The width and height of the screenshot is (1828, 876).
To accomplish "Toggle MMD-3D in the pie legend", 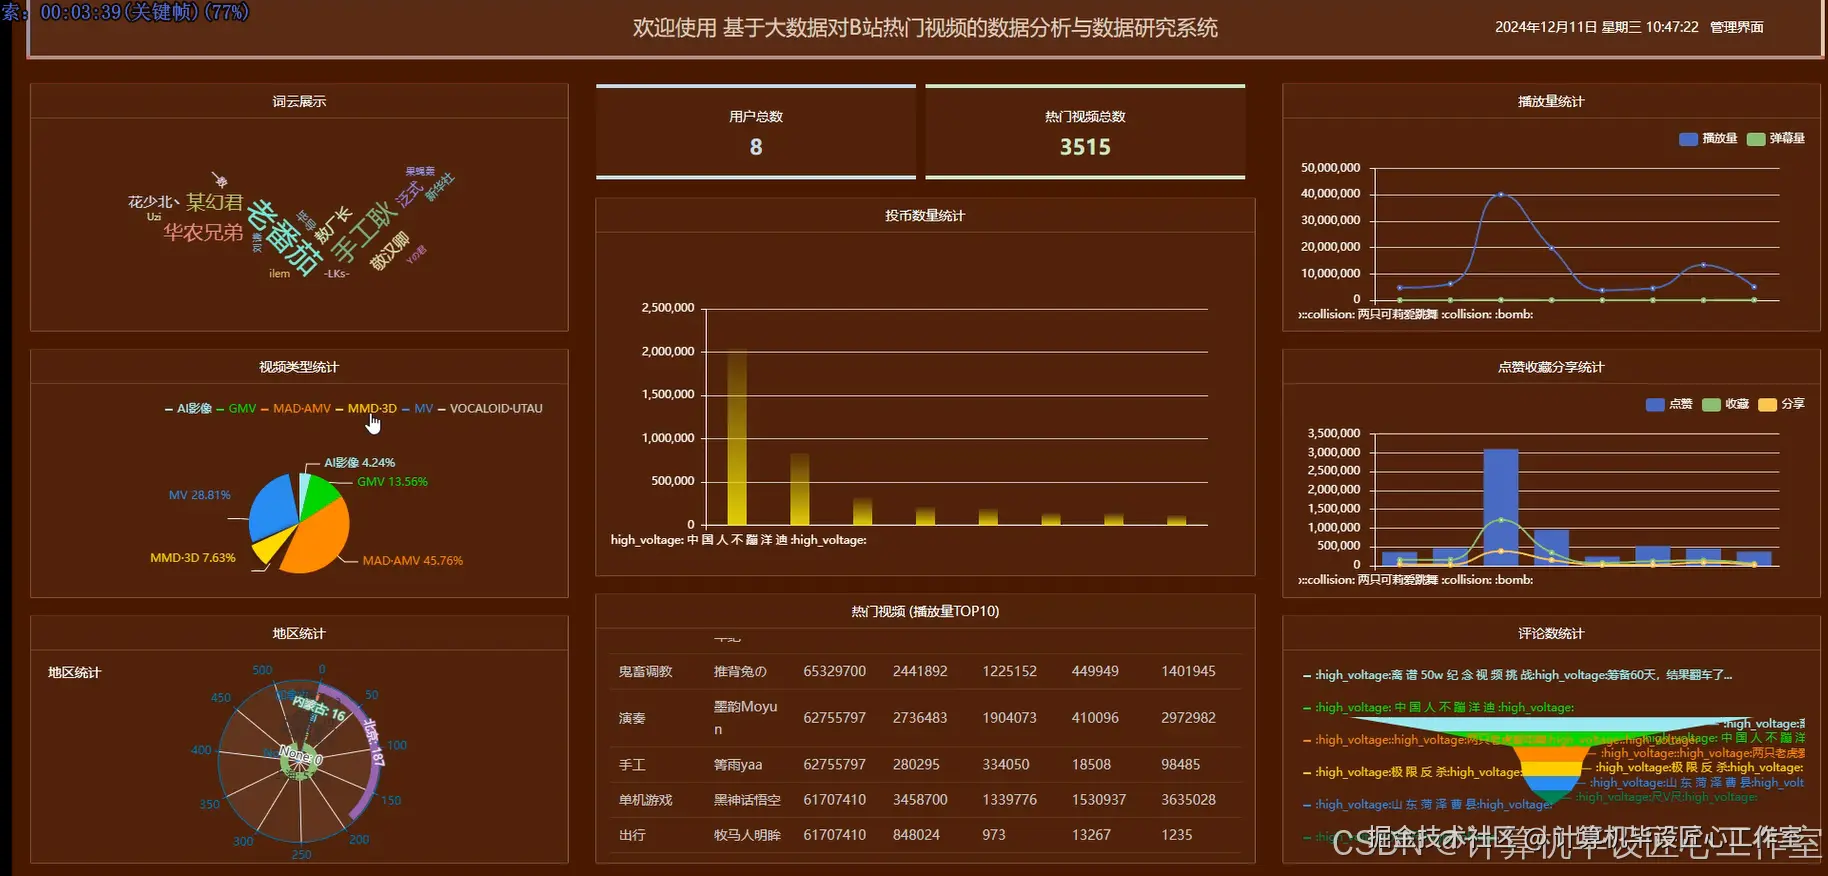I will [x=366, y=408].
